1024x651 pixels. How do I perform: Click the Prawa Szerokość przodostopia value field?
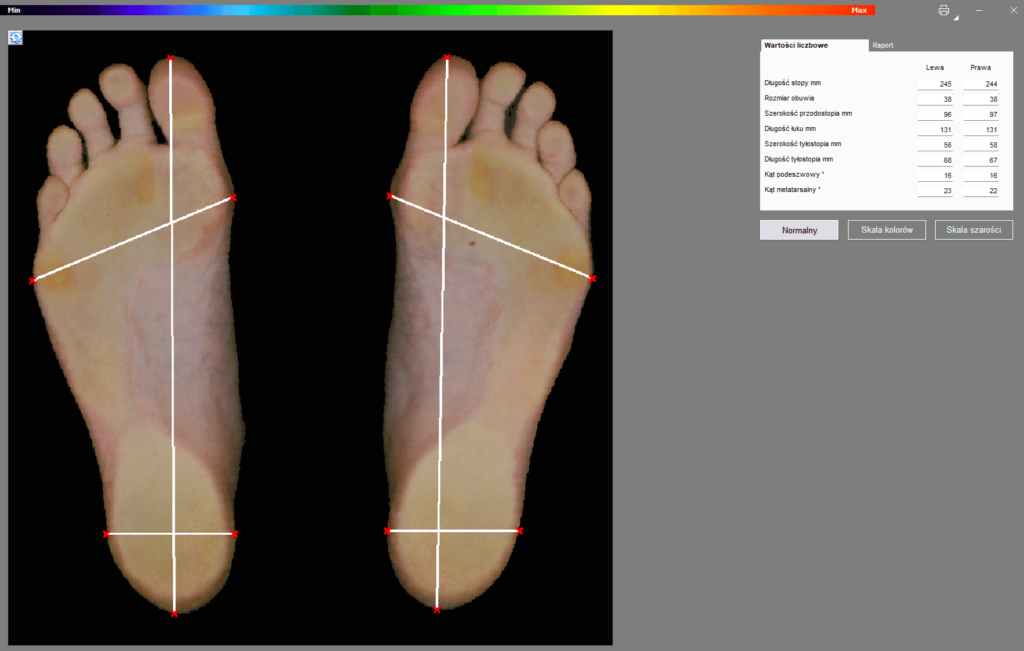tap(980, 114)
